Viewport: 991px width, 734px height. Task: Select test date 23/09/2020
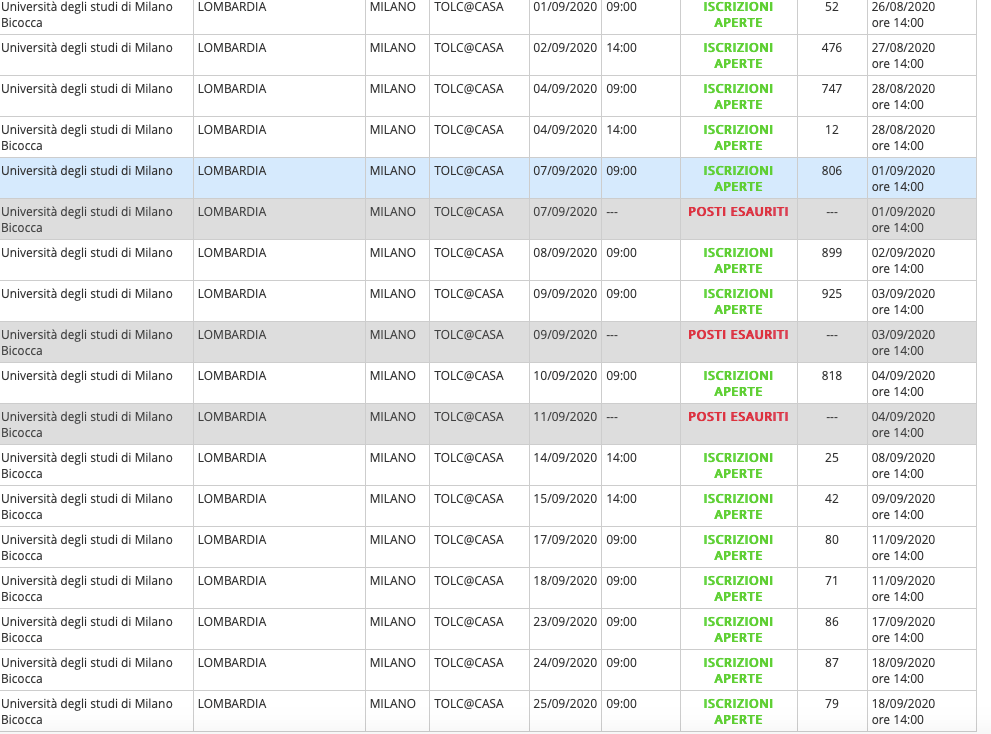[565, 622]
